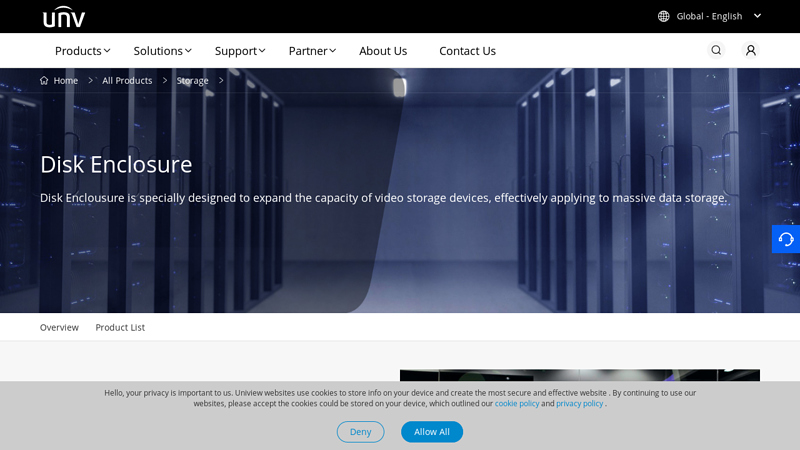This screenshot has height=450, width=800.
Task: Click the user account icon
Action: click(750, 50)
